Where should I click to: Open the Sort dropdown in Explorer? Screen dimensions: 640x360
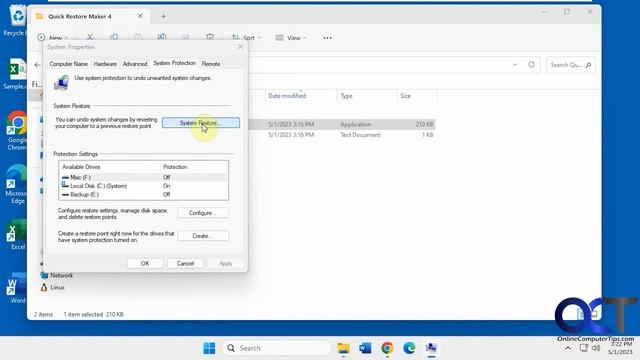coord(247,38)
